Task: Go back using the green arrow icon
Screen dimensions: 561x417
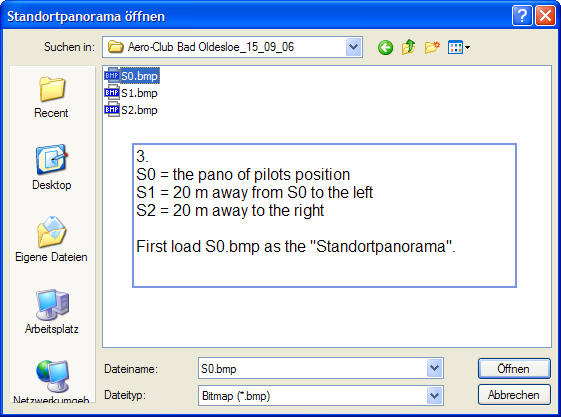Action: click(385, 47)
